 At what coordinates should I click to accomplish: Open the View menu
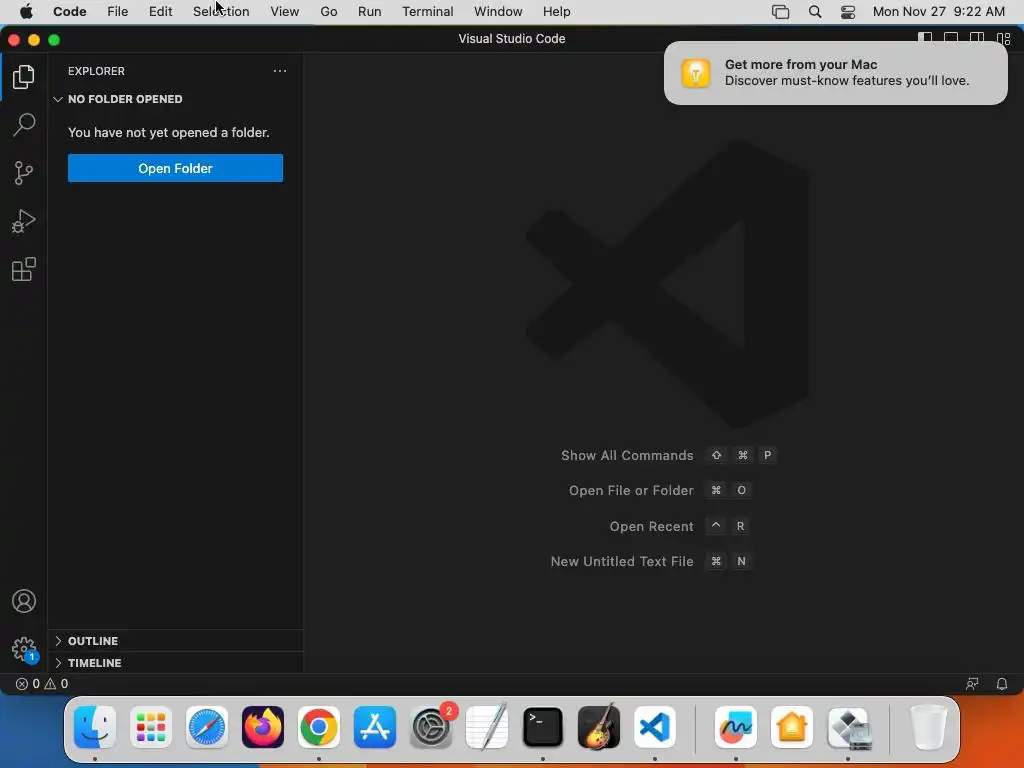[x=285, y=12]
